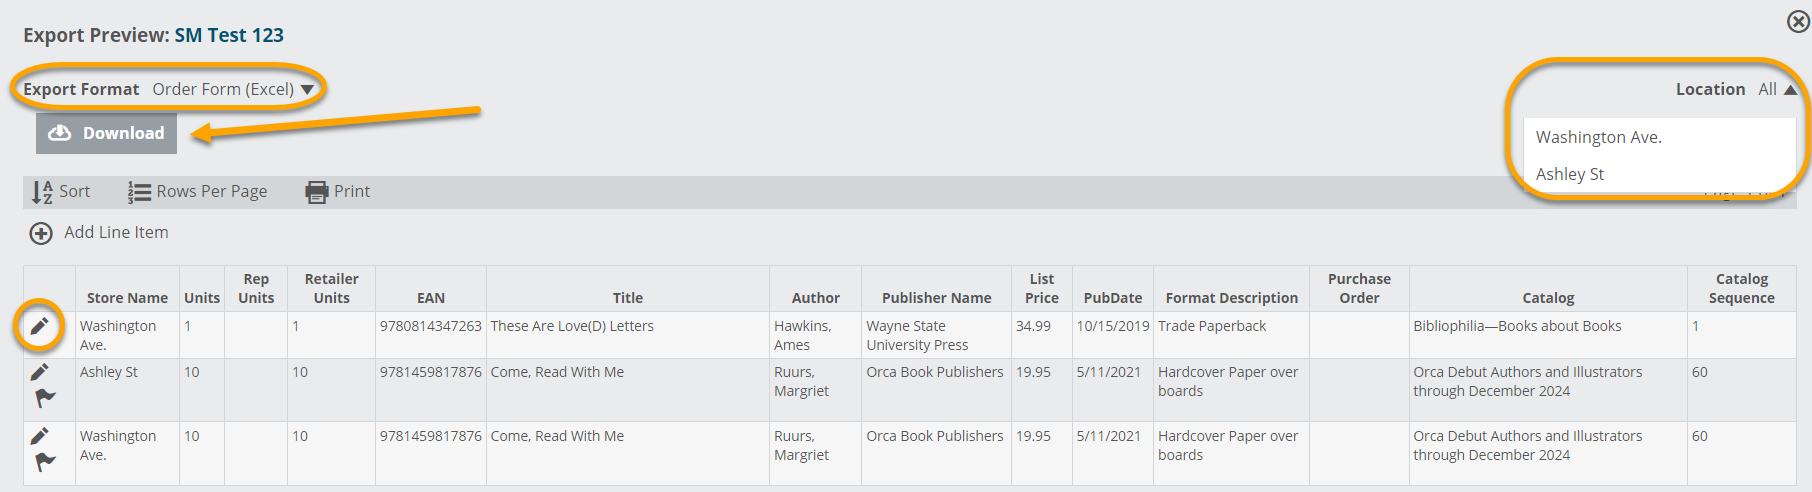The image size is (1812, 492).
Task: Click the Store Name column header
Action: tap(127, 298)
